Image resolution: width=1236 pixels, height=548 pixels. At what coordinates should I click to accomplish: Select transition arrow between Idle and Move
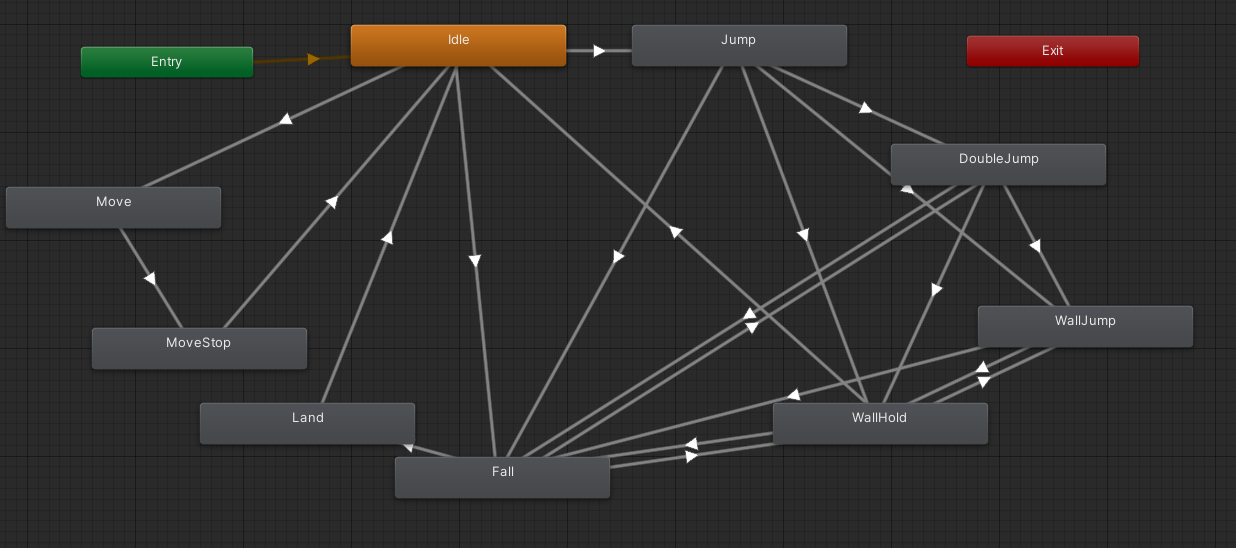pyautogui.click(x=286, y=119)
